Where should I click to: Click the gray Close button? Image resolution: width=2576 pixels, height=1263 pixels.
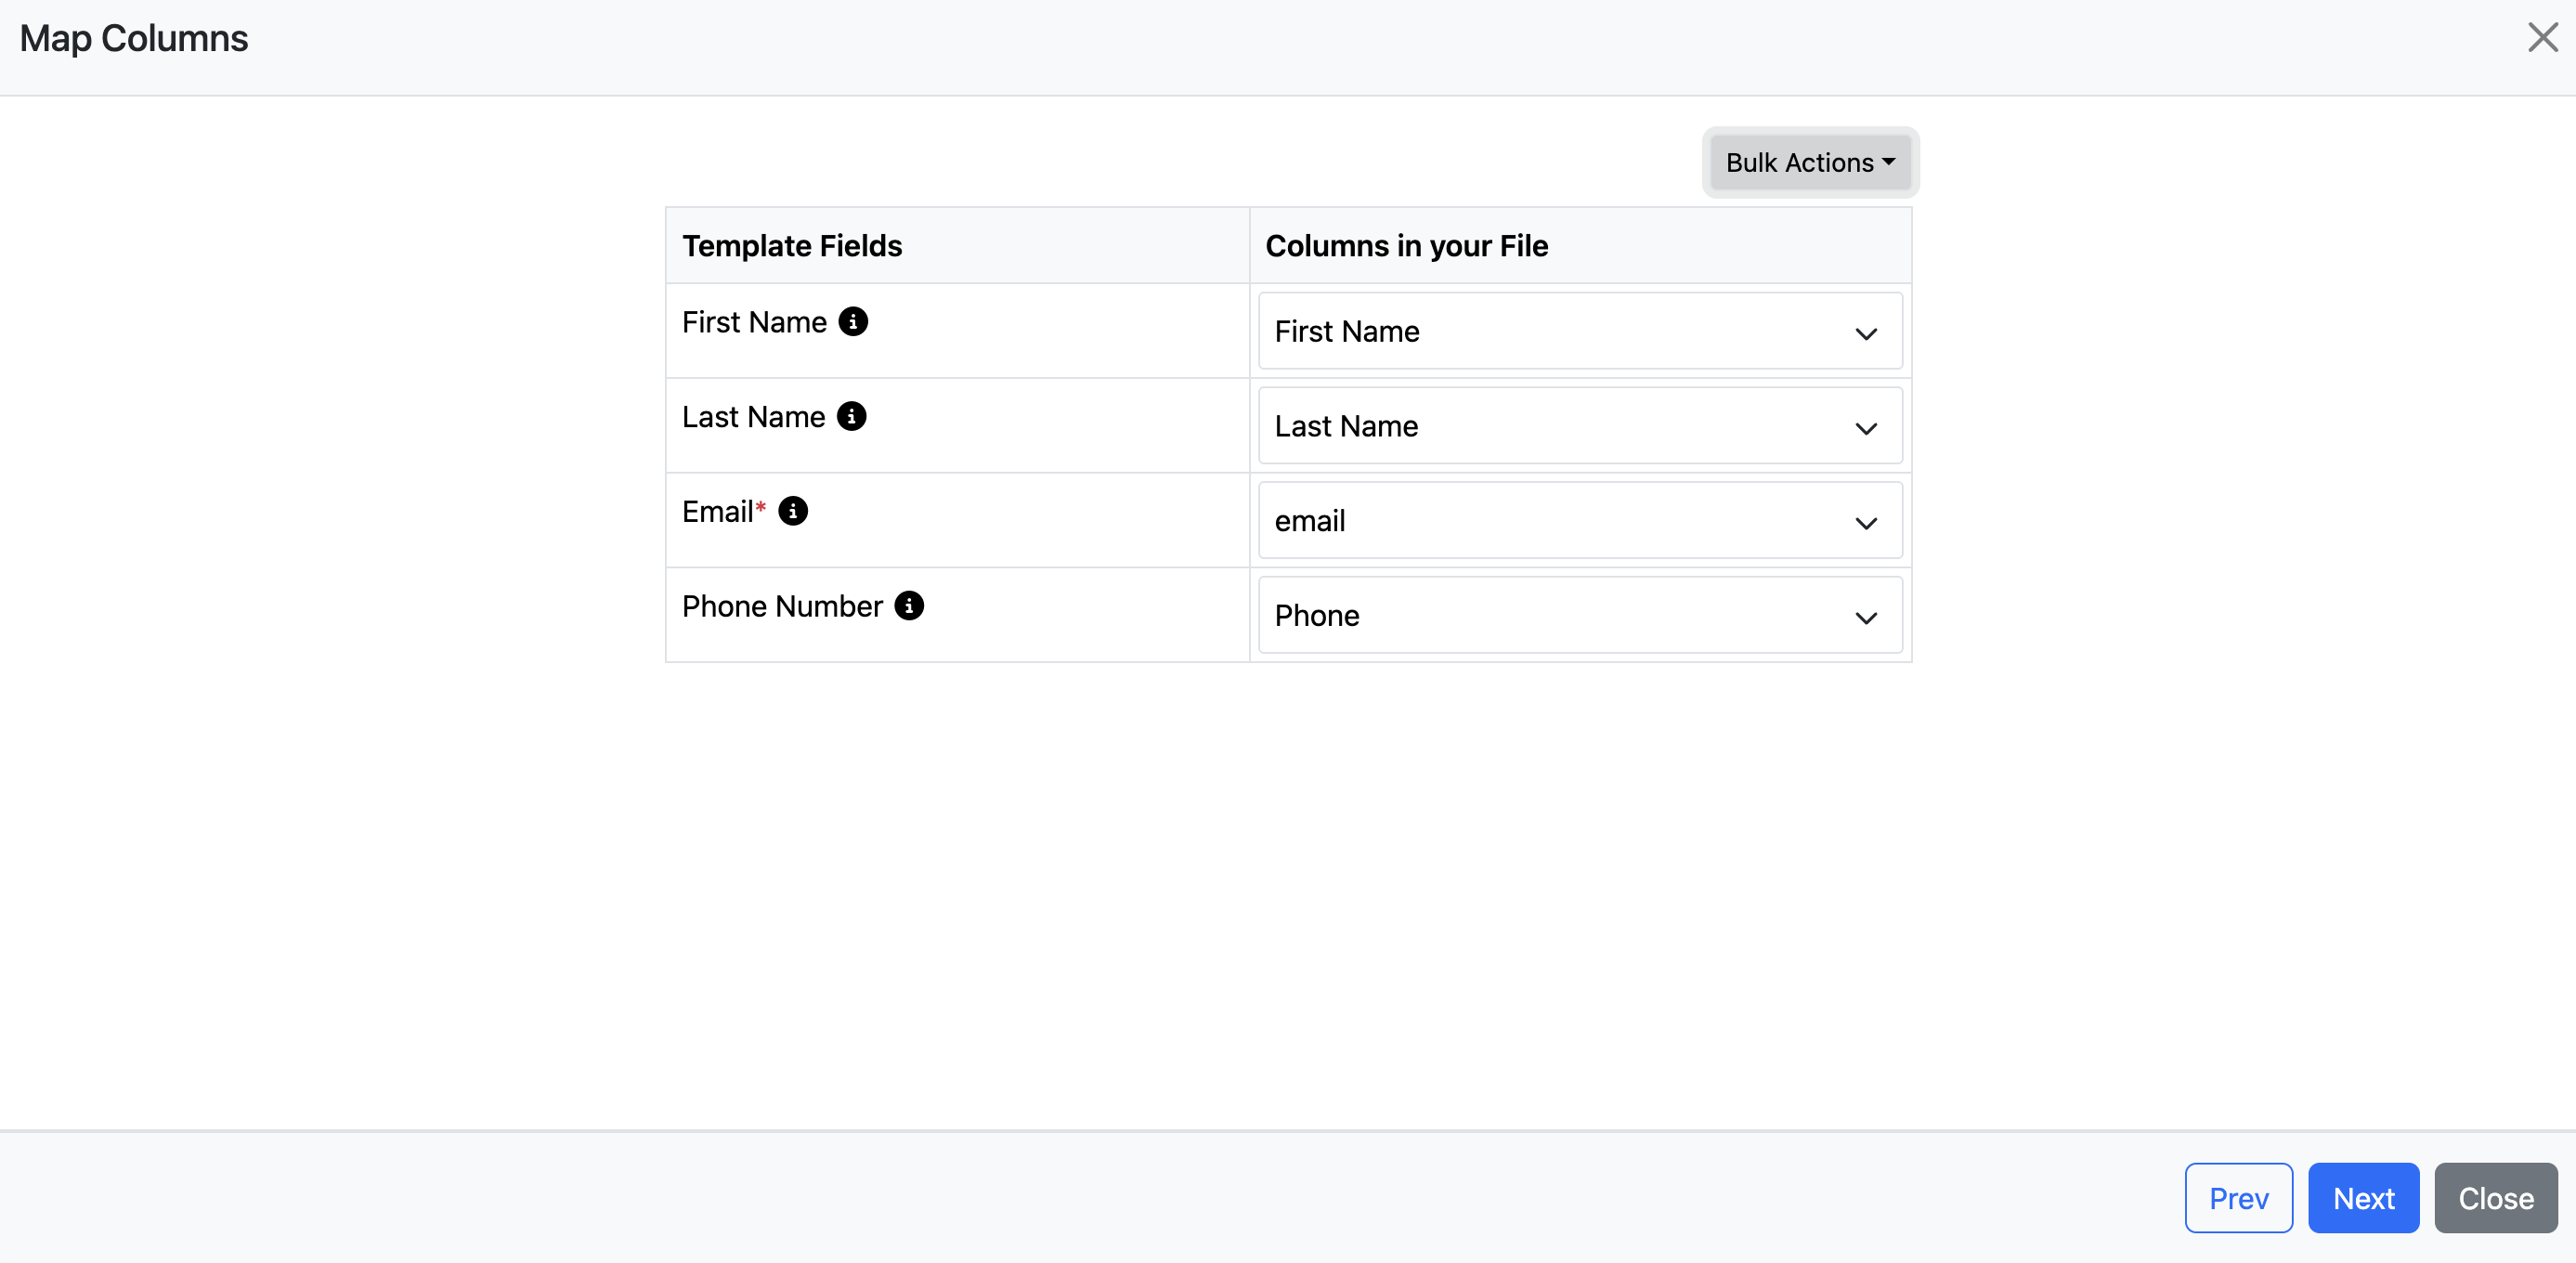click(x=2495, y=1198)
